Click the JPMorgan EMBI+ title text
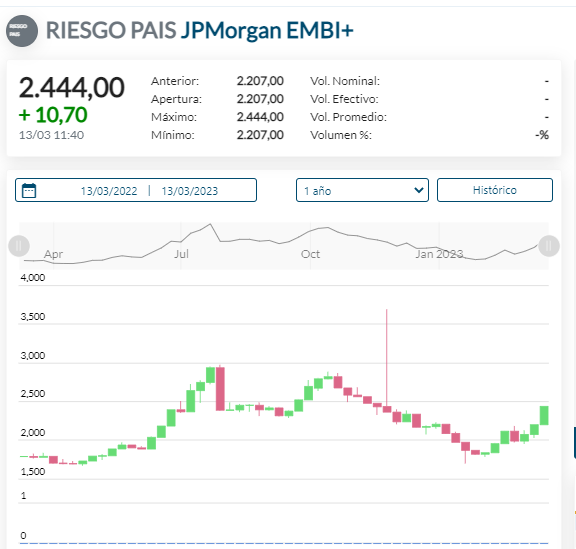The width and height of the screenshot is (576, 549). [267, 30]
